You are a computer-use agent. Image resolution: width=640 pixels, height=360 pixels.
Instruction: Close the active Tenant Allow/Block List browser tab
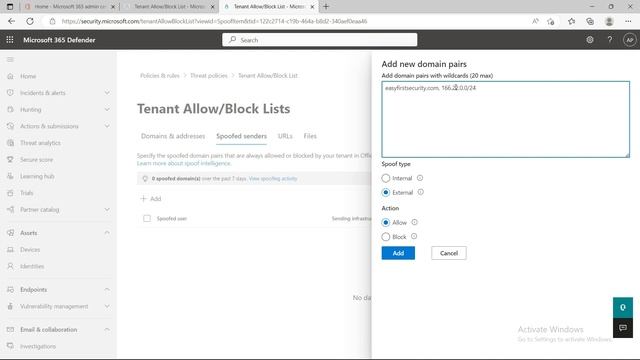[312, 7]
